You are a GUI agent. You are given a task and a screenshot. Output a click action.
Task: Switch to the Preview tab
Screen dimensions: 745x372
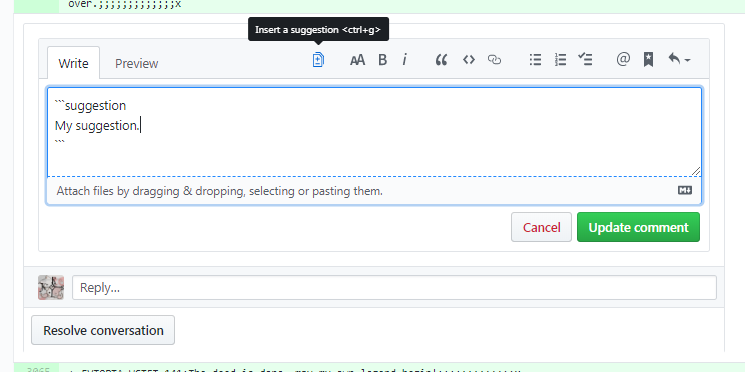136,63
